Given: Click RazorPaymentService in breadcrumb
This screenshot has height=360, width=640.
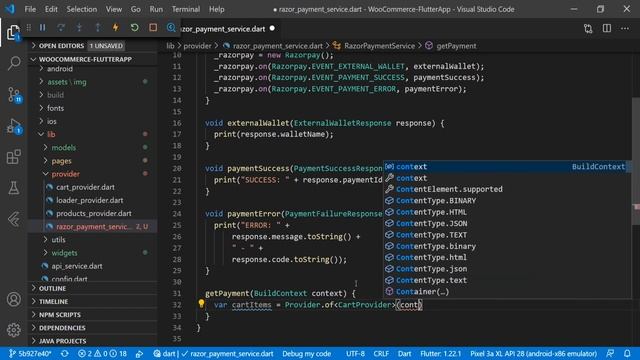Looking at the screenshot, I should (379, 46).
